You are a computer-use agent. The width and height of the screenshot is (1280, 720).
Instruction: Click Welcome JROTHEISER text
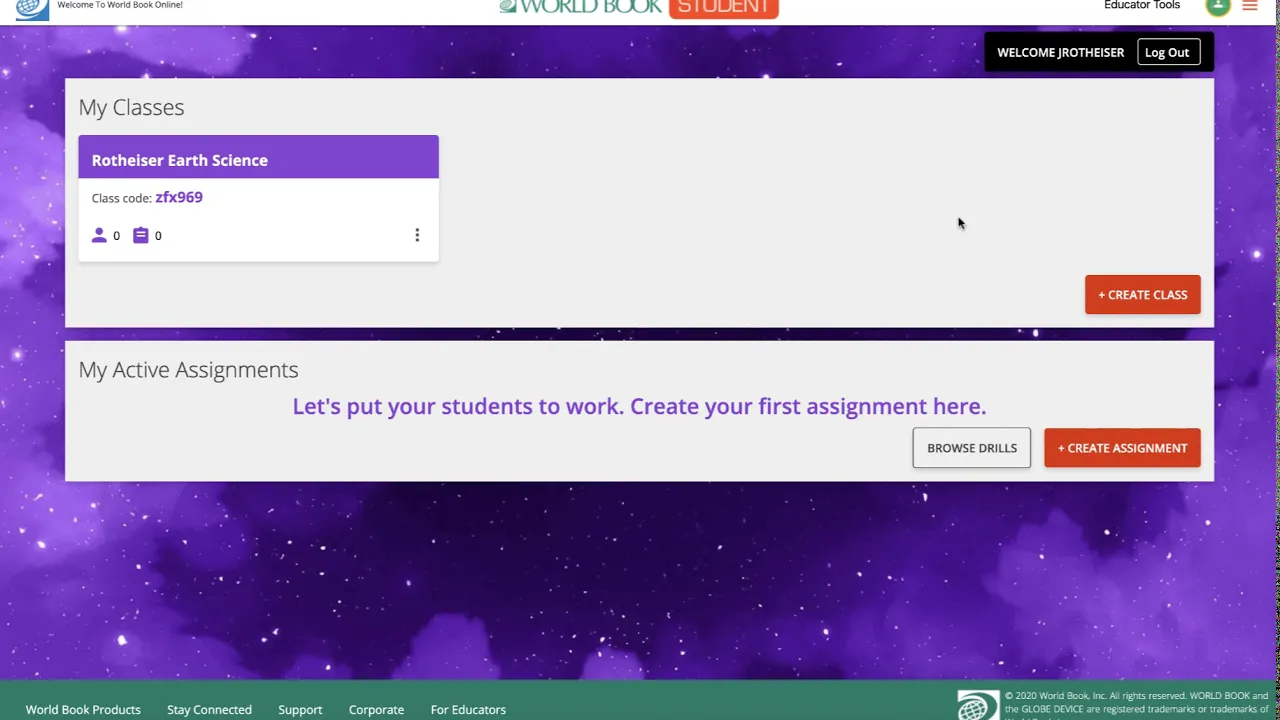pos(1061,52)
